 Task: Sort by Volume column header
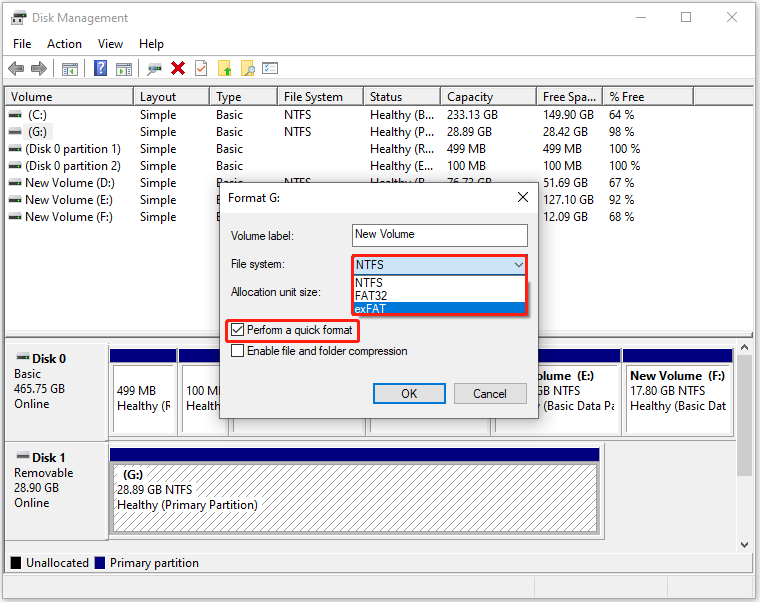[x=69, y=97]
